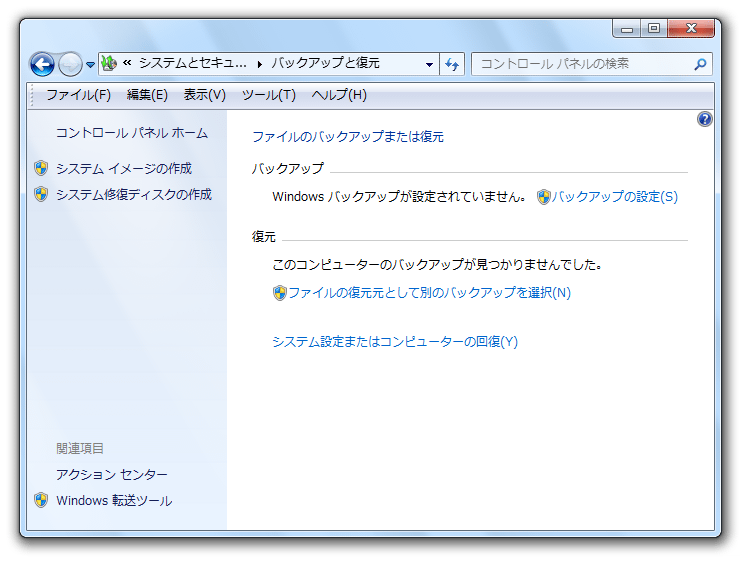This screenshot has height=562, width=745.
Task: Click shield icon beside システム イメージの作成
Action: 41,168
